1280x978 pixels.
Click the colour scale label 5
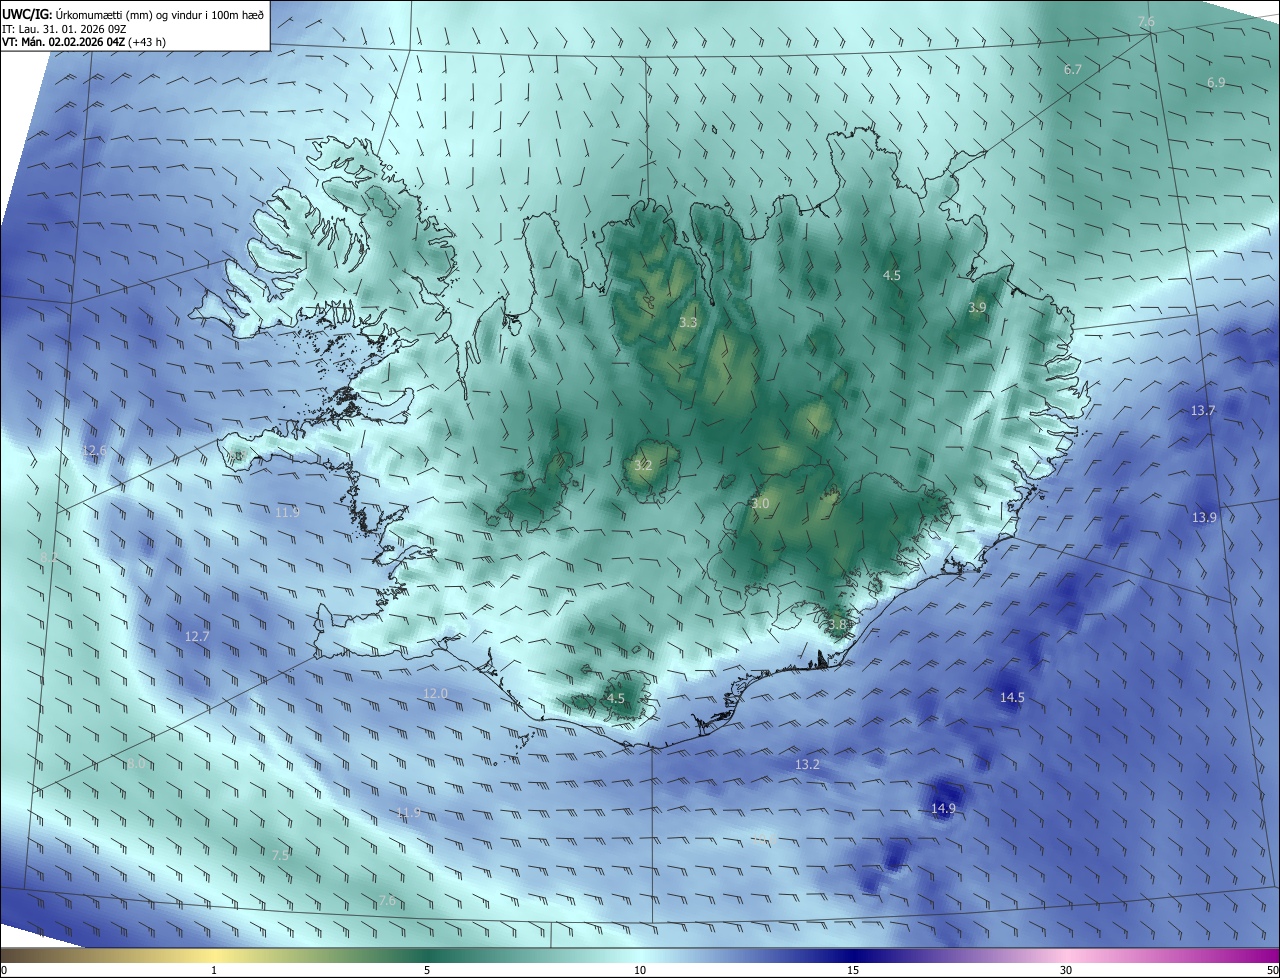pos(427,971)
